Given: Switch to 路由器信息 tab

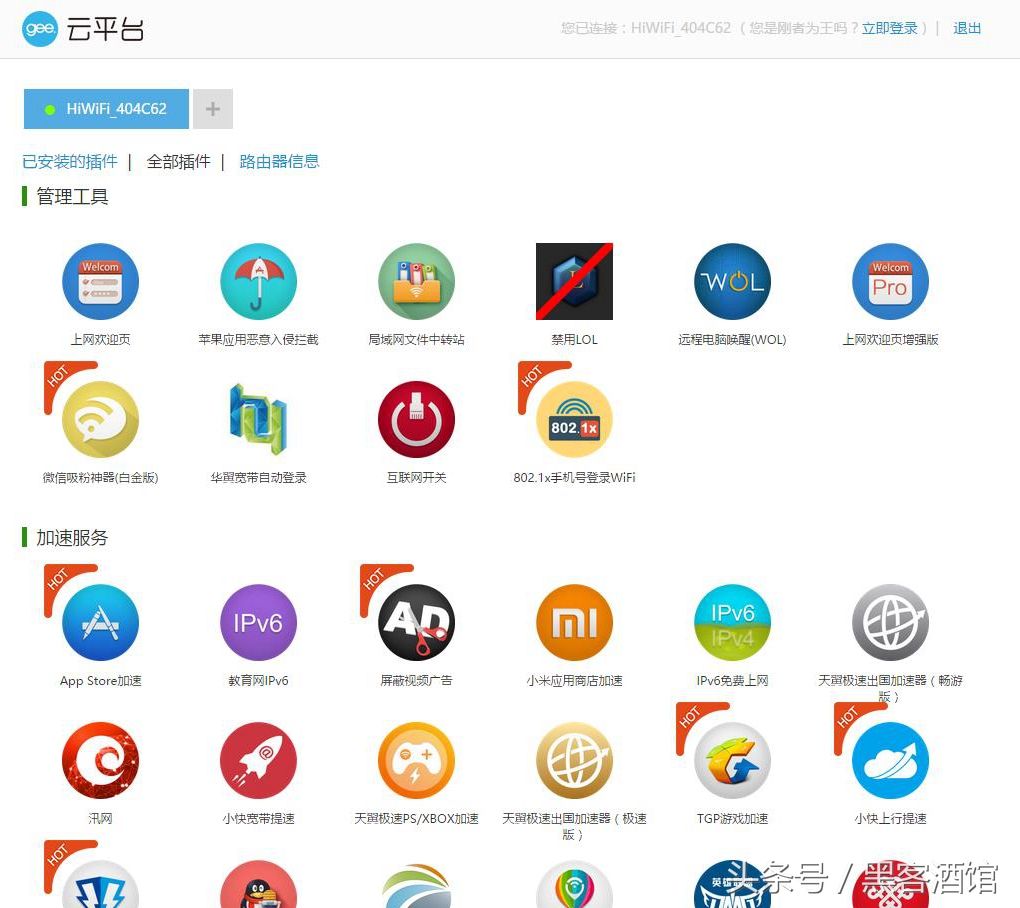Looking at the screenshot, I should pyautogui.click(x=279, y=161).
